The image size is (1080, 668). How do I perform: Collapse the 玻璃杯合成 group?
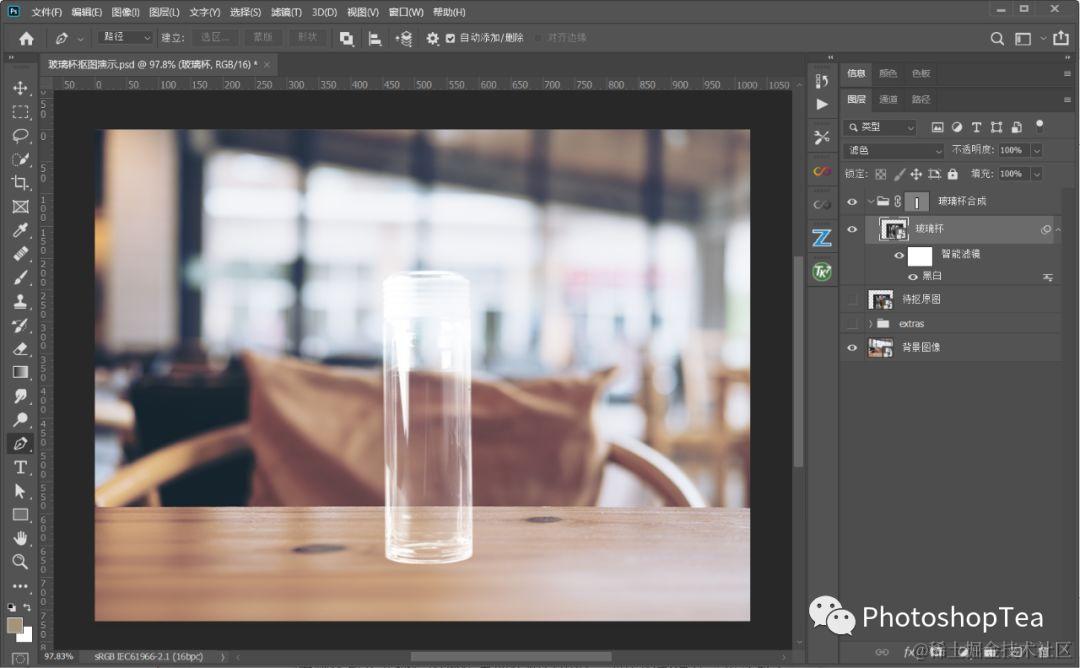(871, 201)
